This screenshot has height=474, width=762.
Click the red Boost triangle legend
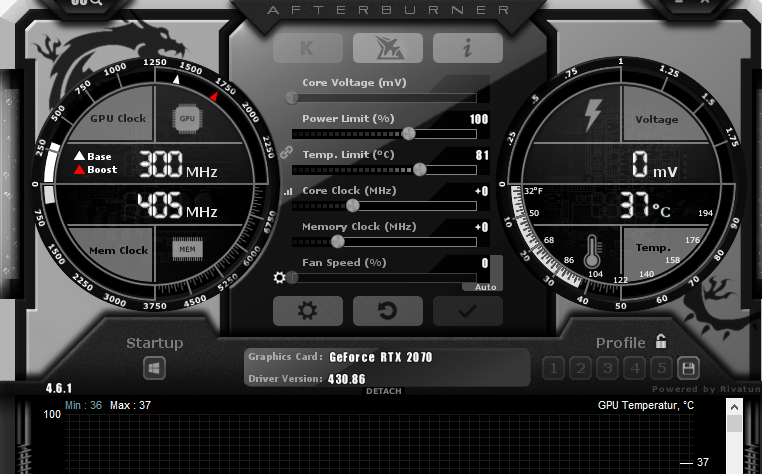[x=79, y=170]
